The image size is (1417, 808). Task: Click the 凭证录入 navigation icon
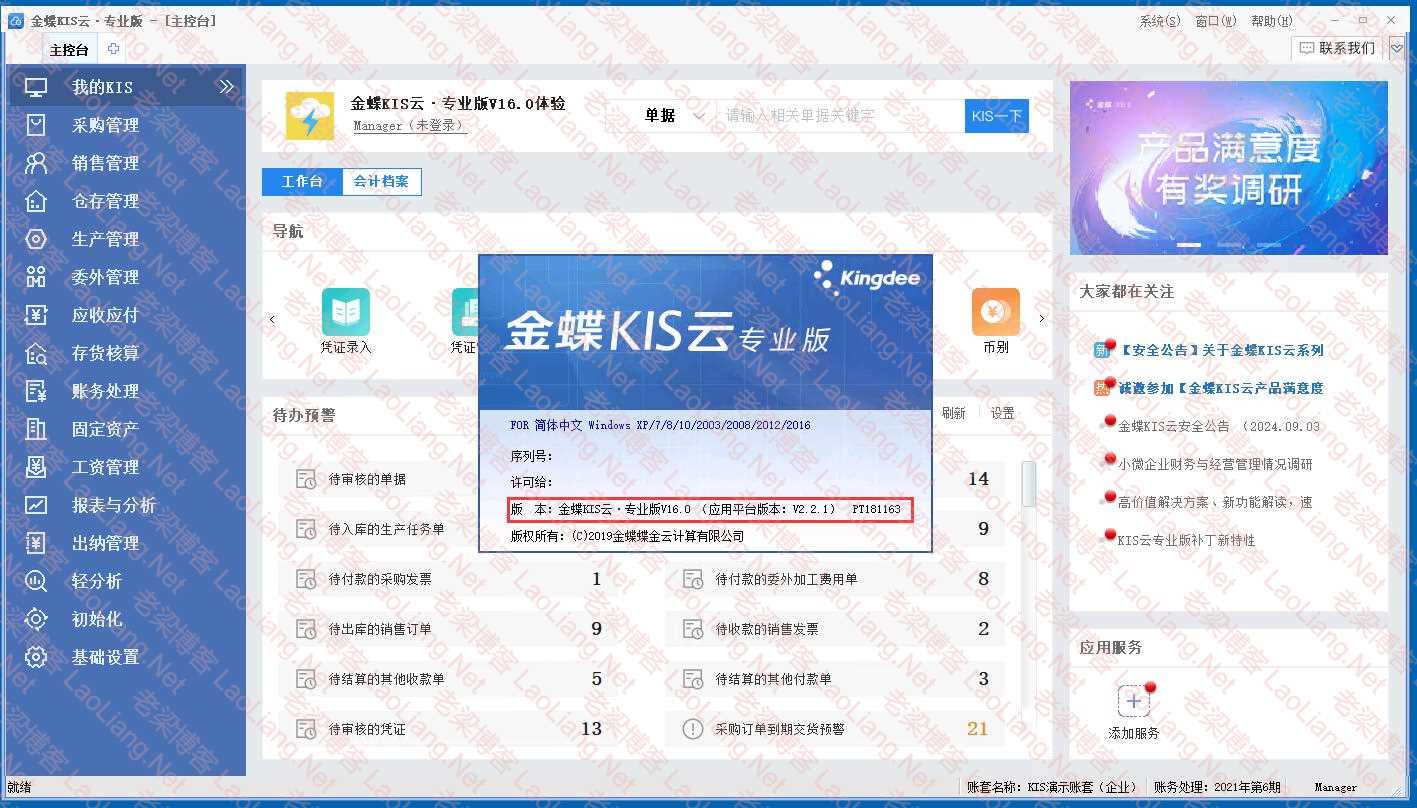[x=345, y=313]
